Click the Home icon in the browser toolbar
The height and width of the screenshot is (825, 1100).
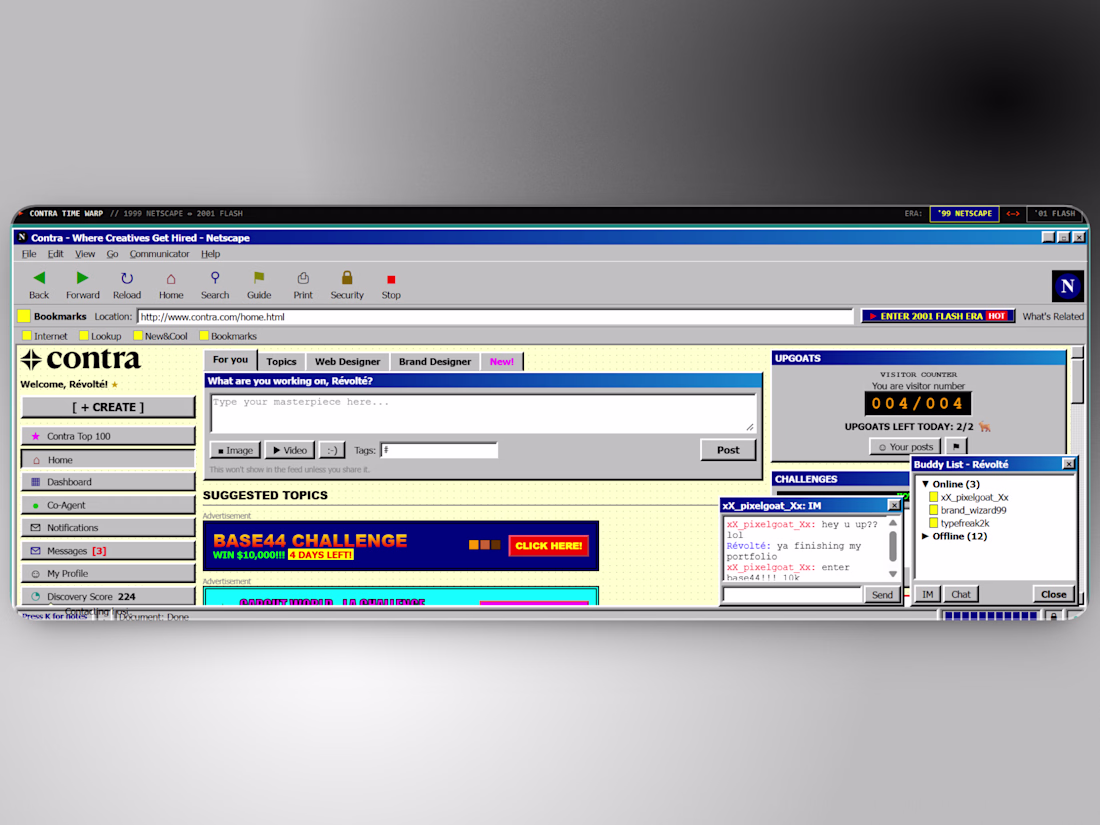170,279
